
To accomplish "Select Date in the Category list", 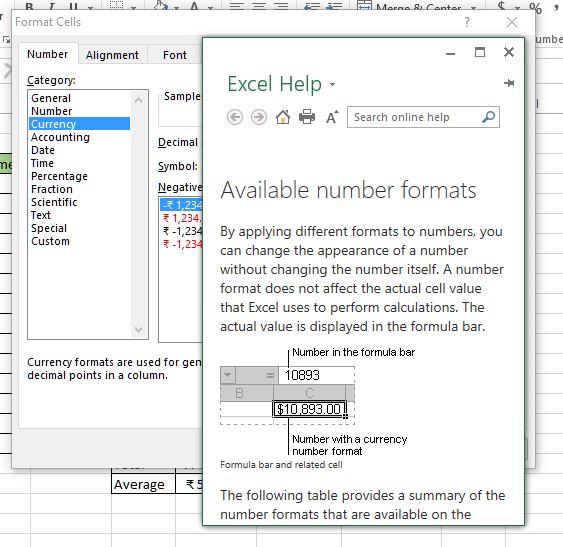I will click(79, 150).
